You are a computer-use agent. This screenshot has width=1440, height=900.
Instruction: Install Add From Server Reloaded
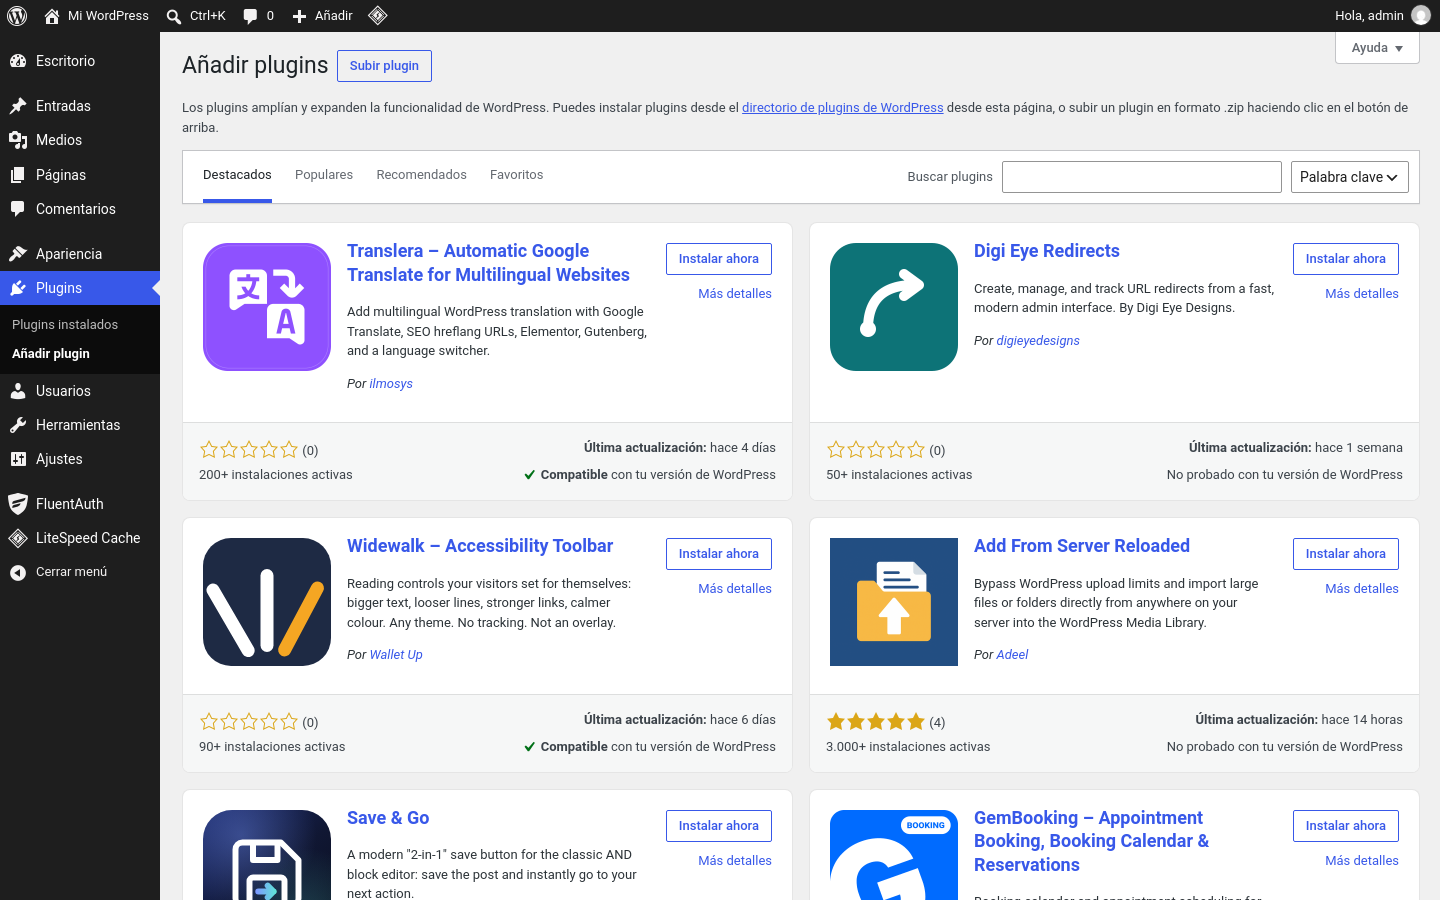(1346, 554)
